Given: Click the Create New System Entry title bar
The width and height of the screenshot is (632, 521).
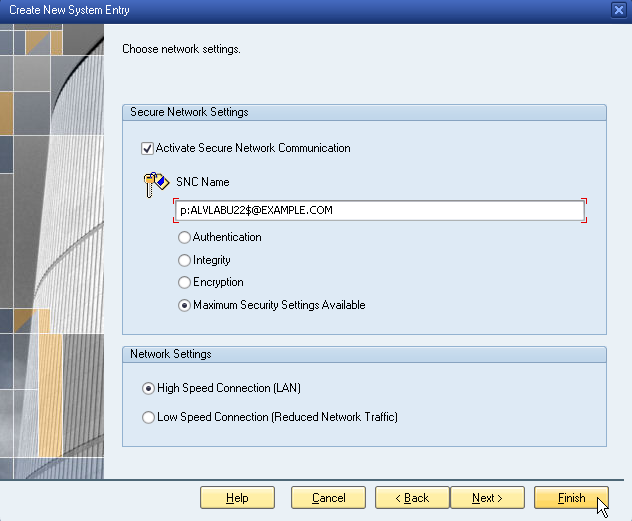Looking at the screenshot, I should 300,10.
